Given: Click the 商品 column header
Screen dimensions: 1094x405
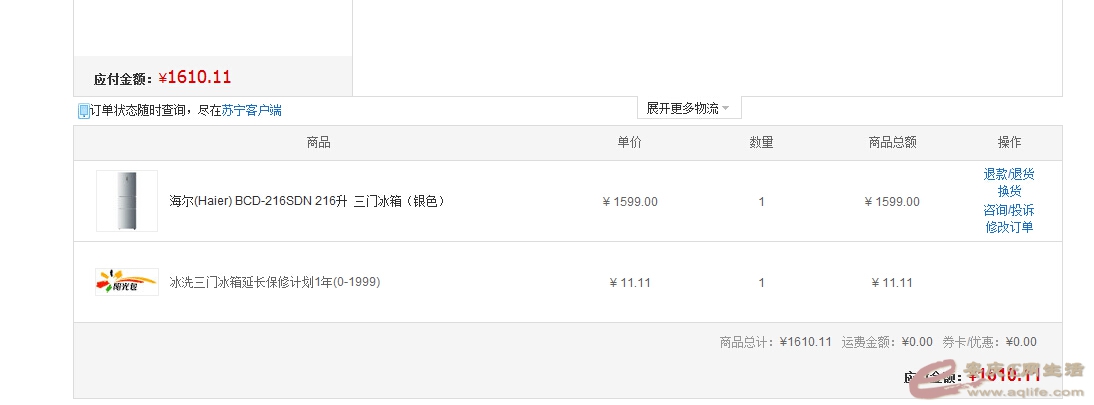Looking at the screenshot, I should [x=318, y=143].
